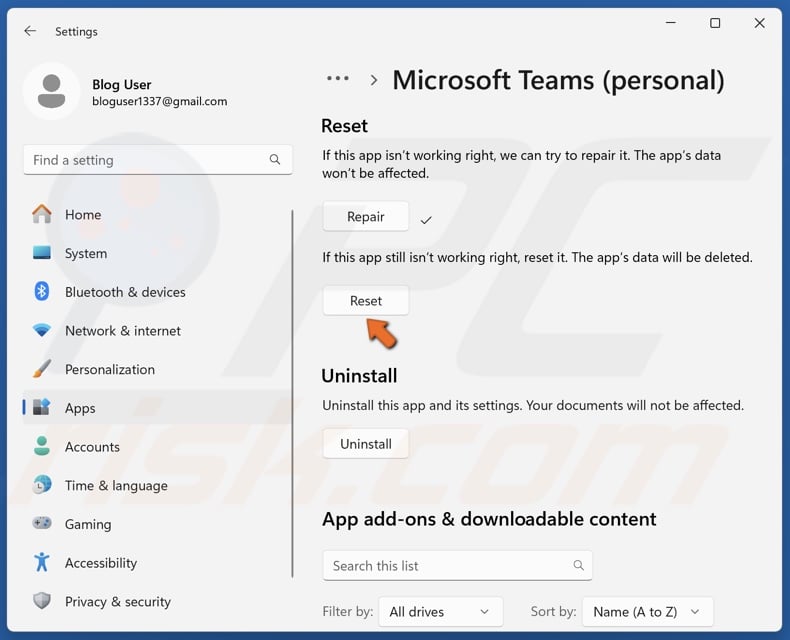Open Personalization settings
This screenshot has height=640, width=790.
[x=156, y=369]
